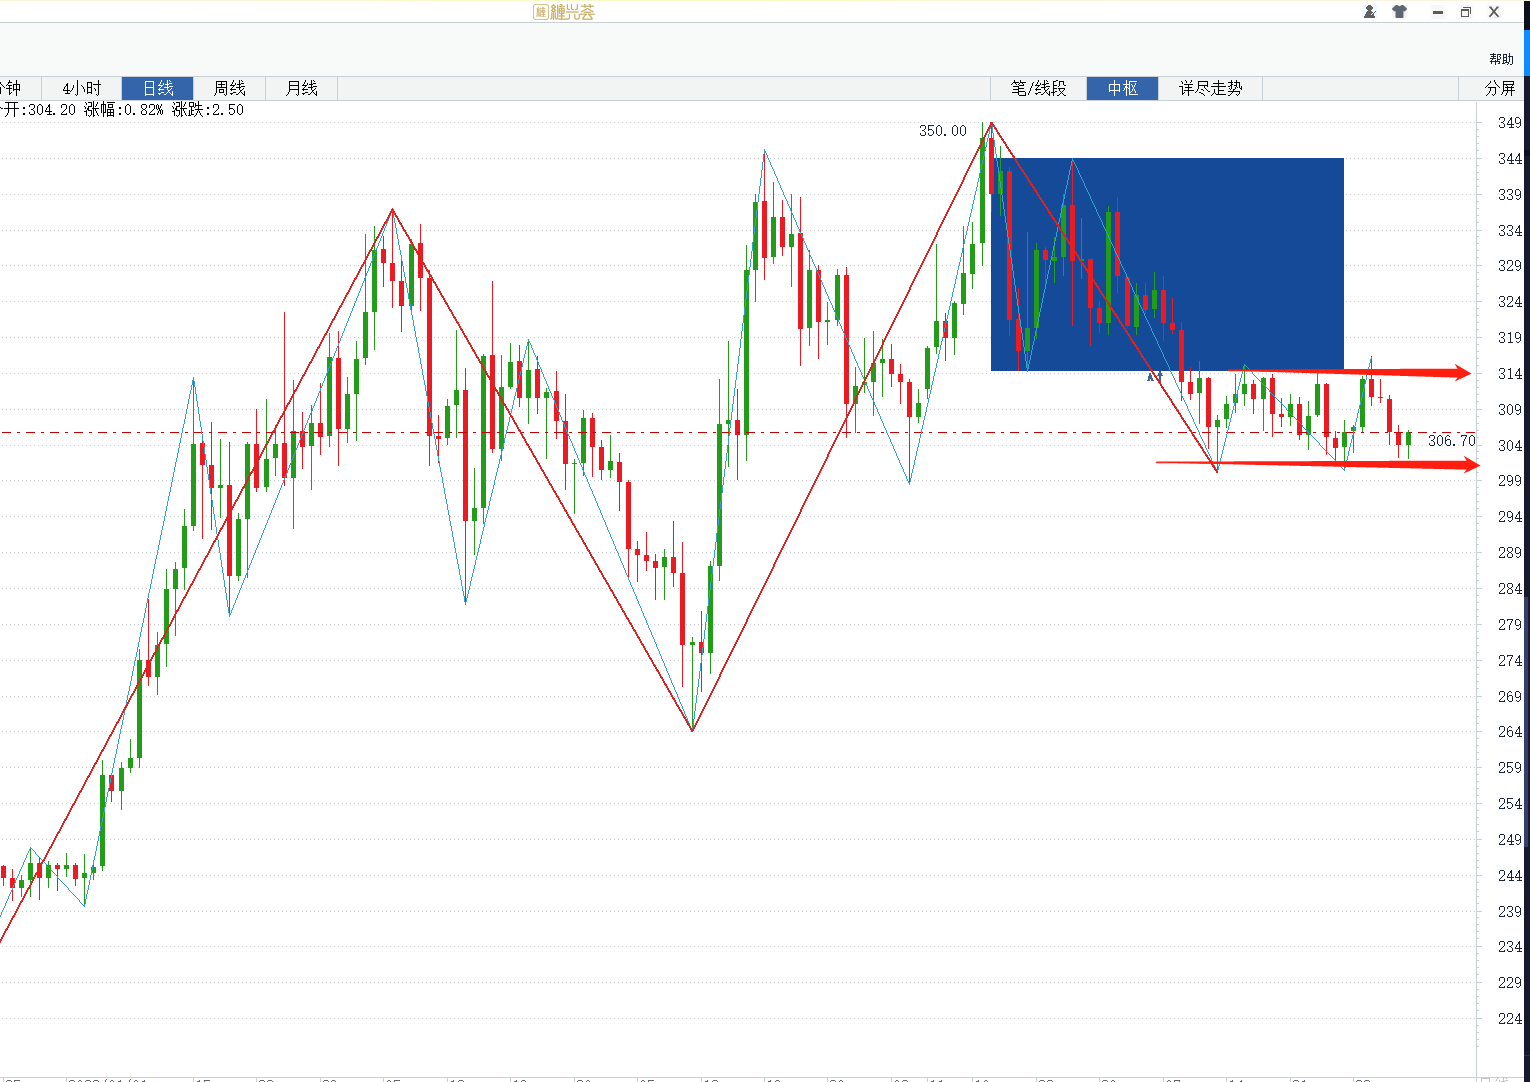Click the 264 tick on price axis
This screenshot has height=1082, width=1530.
tap(1509, 732)
